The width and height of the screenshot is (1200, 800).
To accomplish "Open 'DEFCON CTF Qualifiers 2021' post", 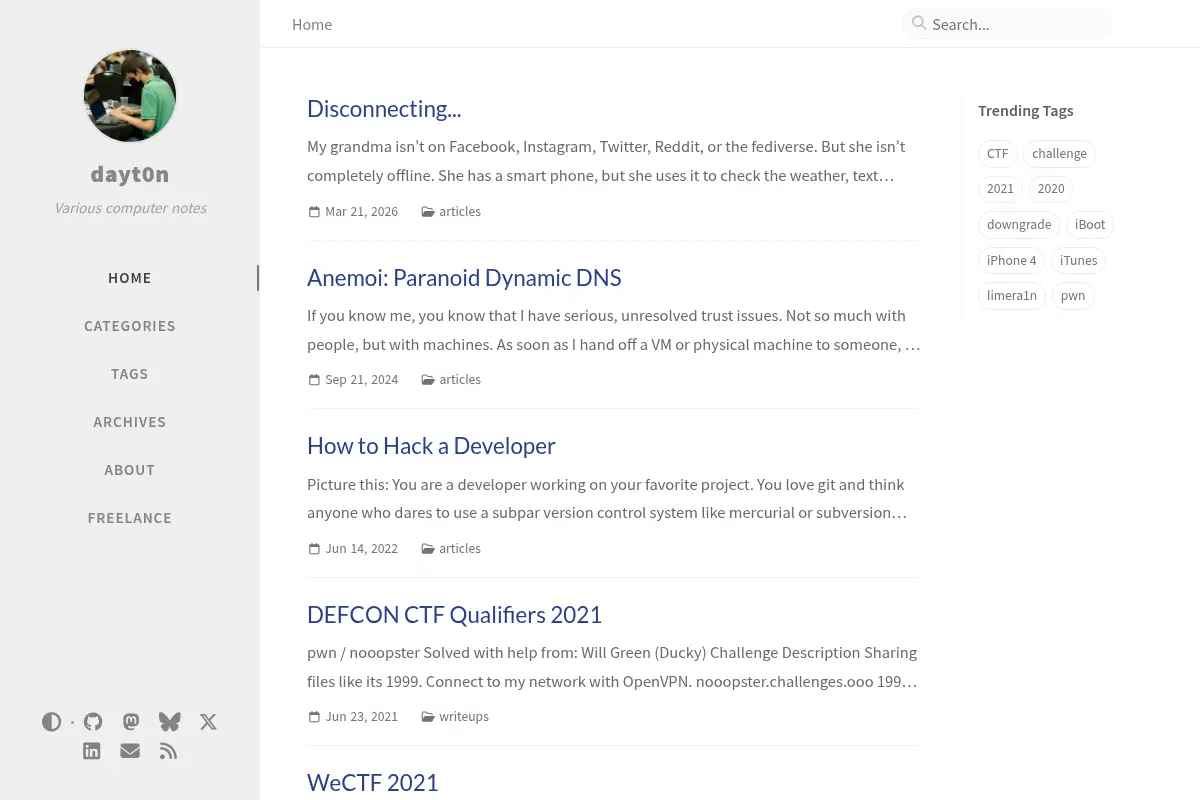I will (454, 615).
